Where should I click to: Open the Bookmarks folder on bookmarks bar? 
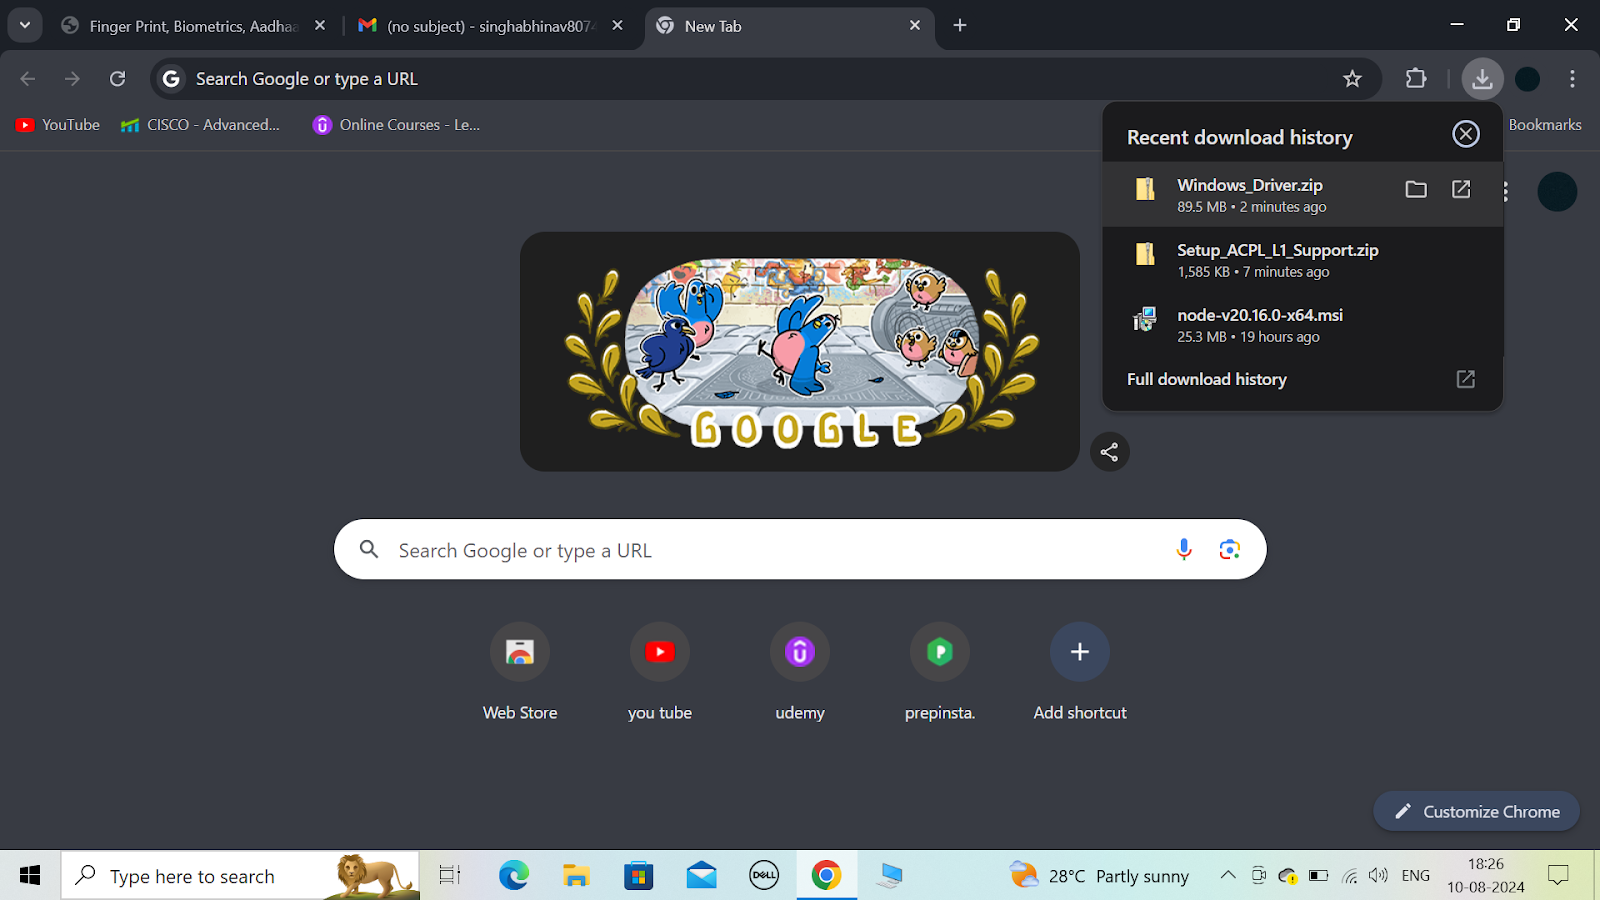(1544, 125)
